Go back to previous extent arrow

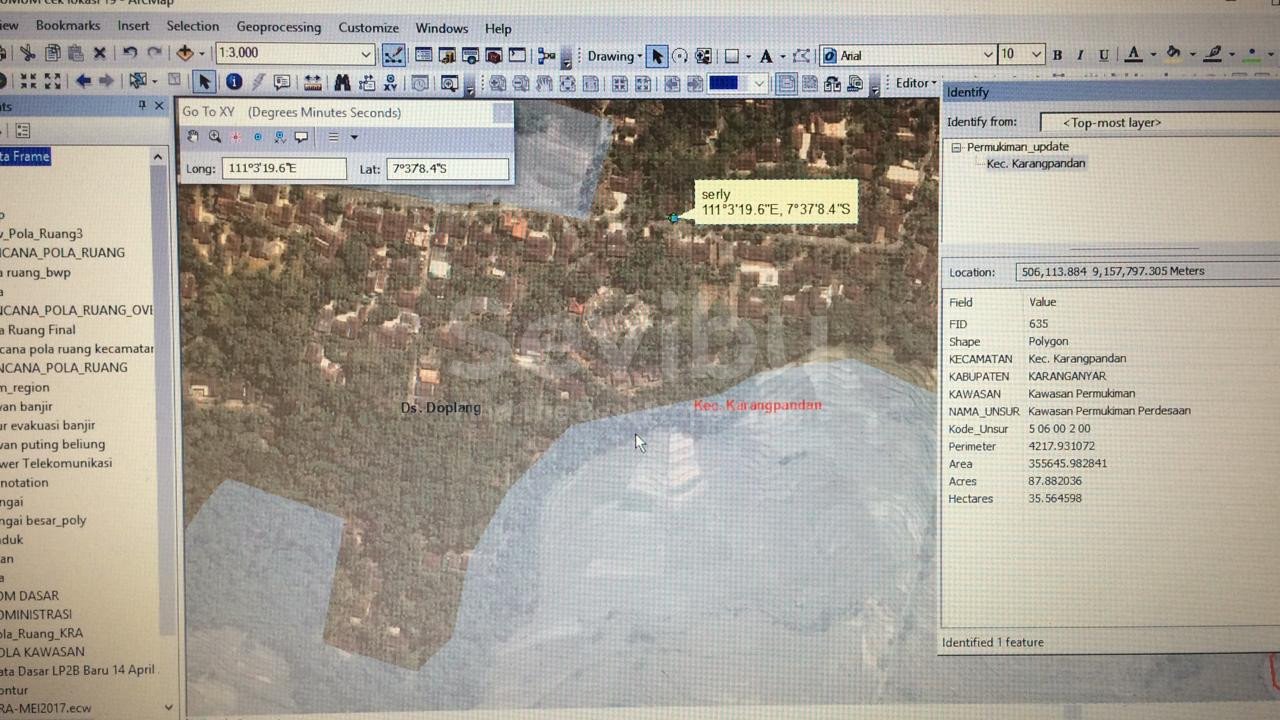point(84,82)
